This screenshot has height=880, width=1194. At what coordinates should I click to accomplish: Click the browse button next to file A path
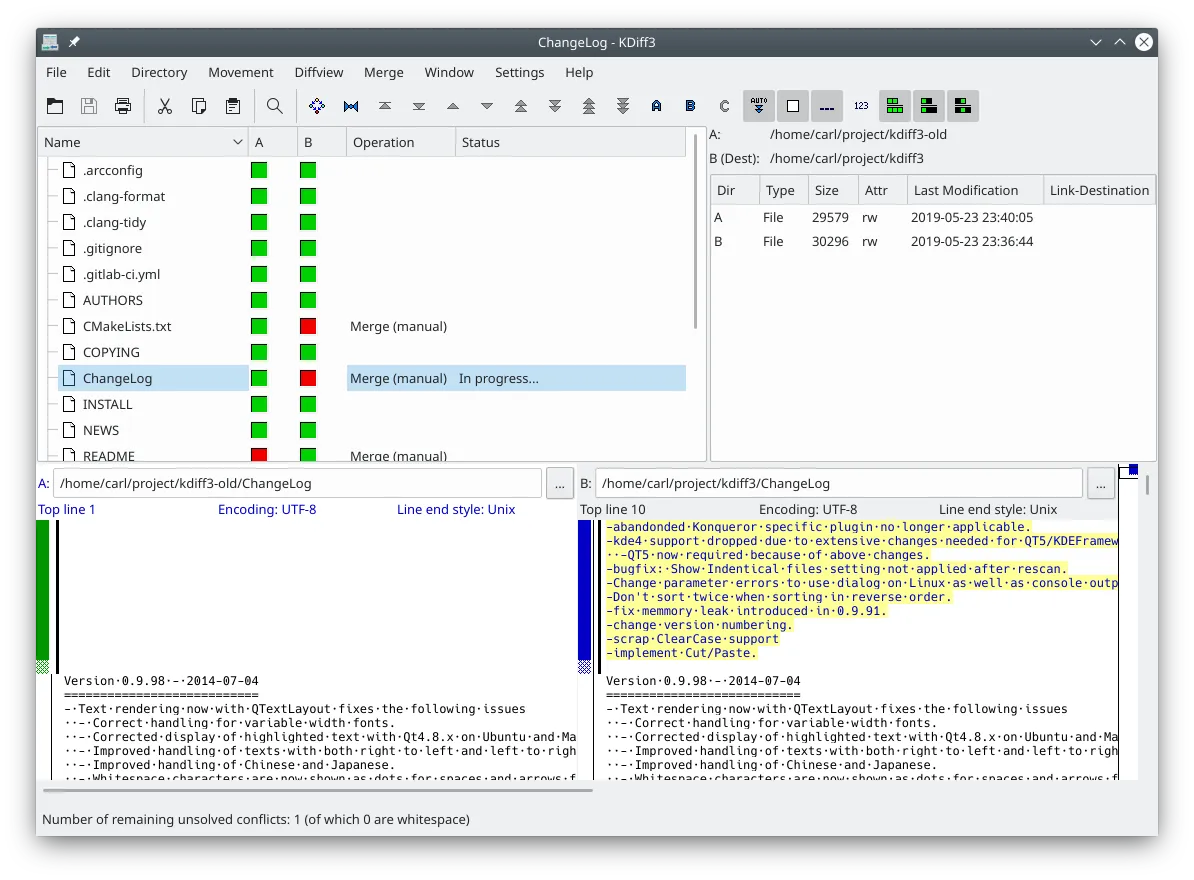click(559, 483)
